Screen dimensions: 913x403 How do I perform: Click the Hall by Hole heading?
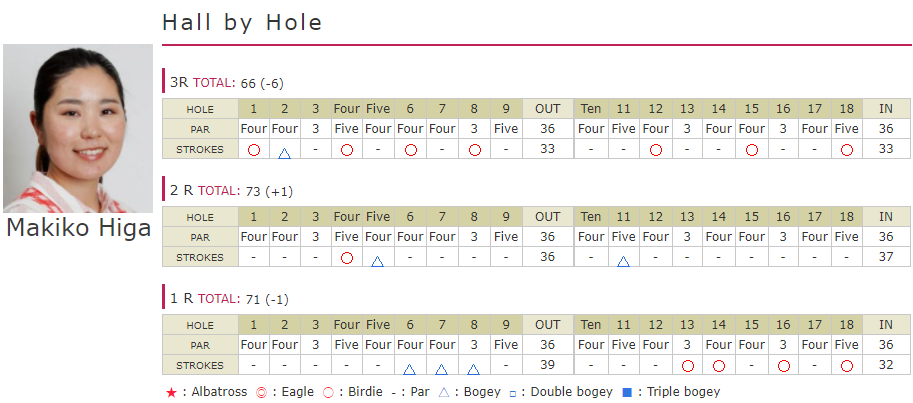coord(242,23)
